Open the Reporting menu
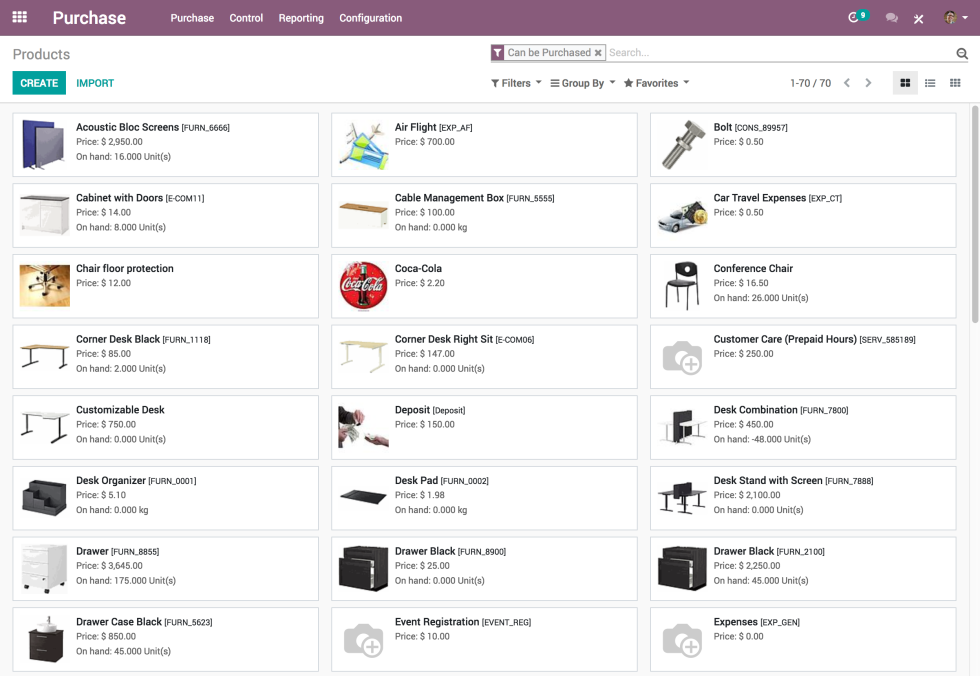Image resolution: width=980 pixels, height=676 pixels. 301,18
